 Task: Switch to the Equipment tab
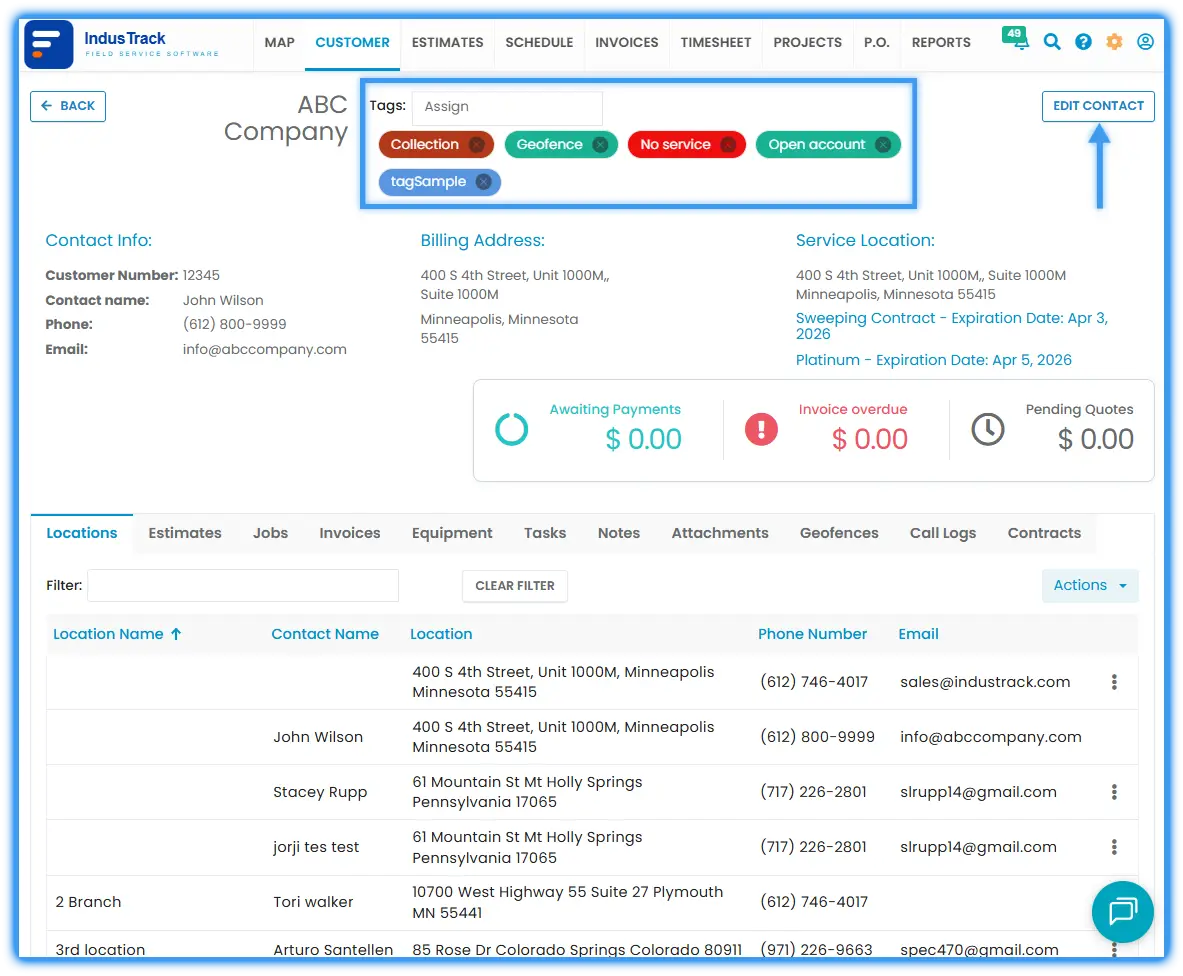tap(452, 533)
